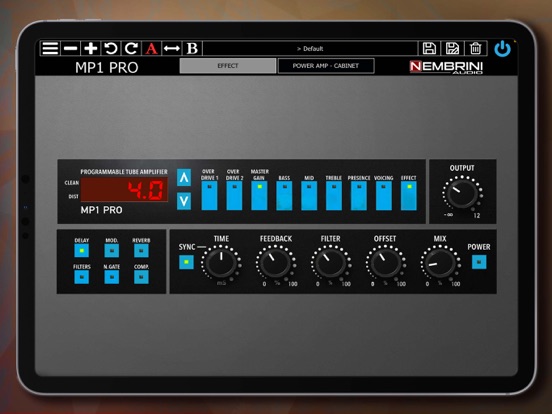Click the plus zoom-in icon
The width and height of the screenshot is (552, 414).
[x=90, y=48]
